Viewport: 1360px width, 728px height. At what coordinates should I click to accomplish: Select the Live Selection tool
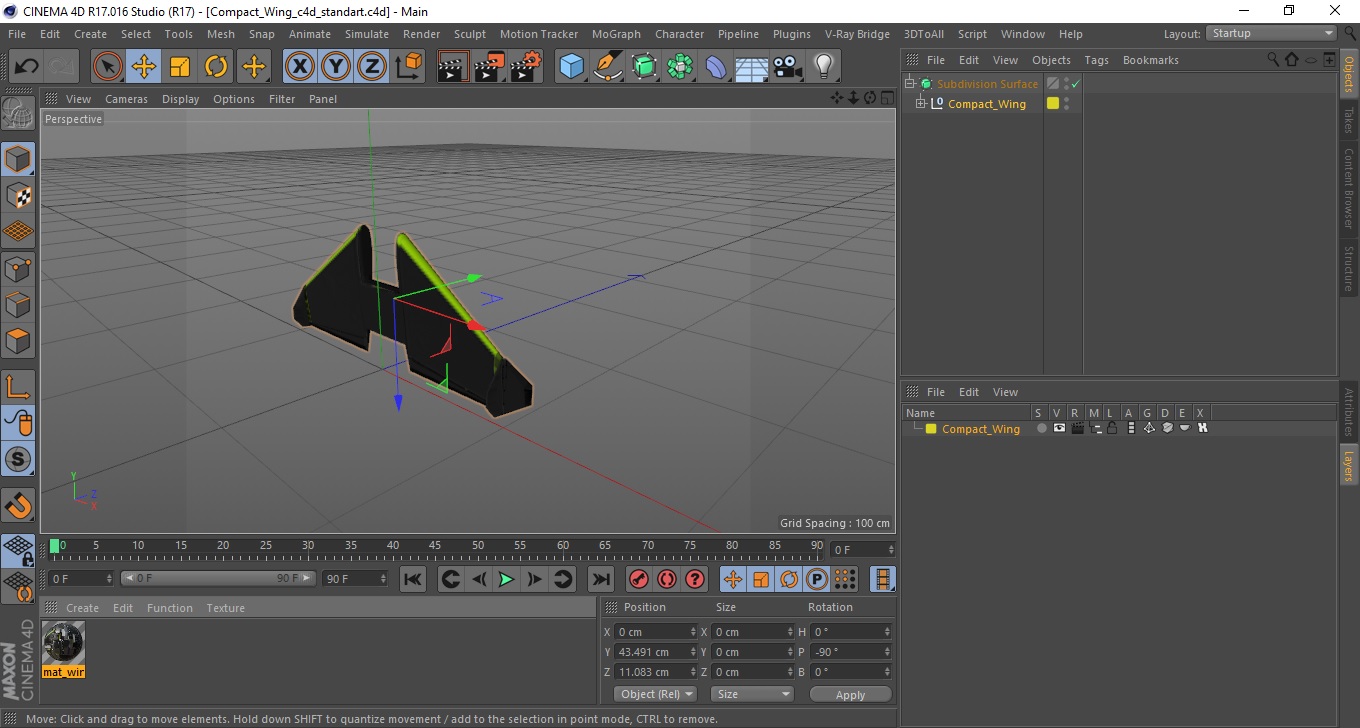click(108, 67)
